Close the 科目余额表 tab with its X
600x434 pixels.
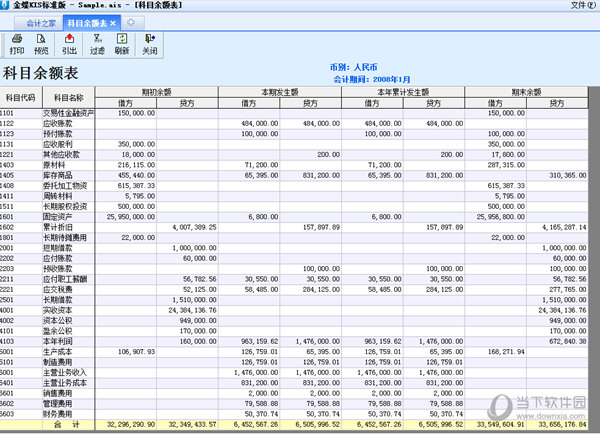(x=113, y=22)
